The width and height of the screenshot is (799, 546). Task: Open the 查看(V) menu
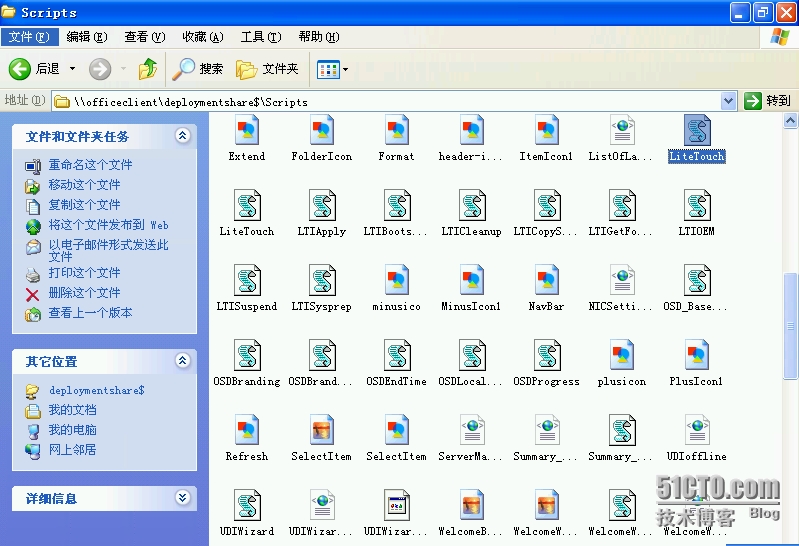tap(145, 37)
